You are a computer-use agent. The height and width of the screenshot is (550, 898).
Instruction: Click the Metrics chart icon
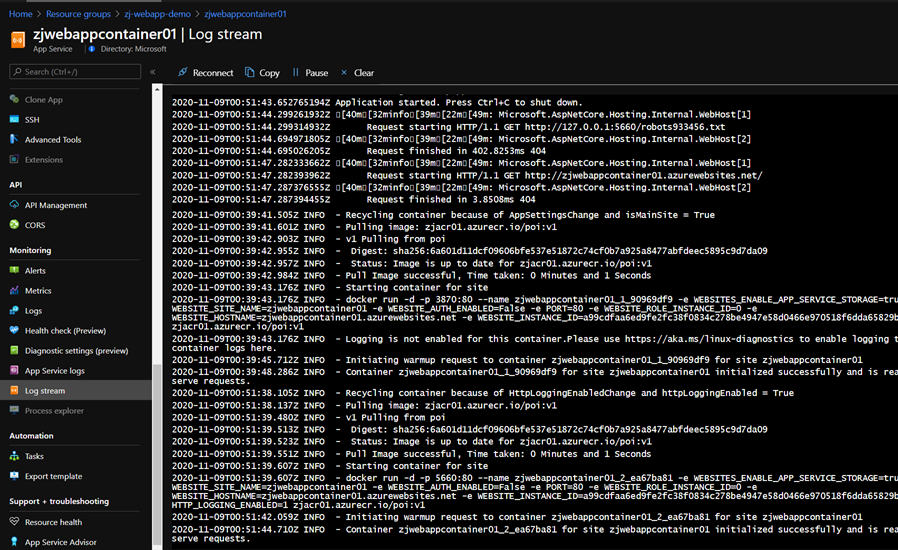coord(14,290)
